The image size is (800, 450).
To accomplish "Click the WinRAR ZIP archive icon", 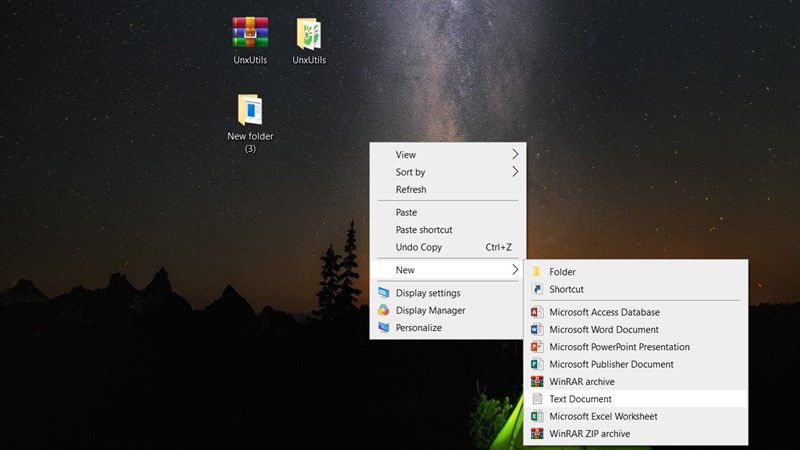I will pyautogui.click(x=537, y=434).
